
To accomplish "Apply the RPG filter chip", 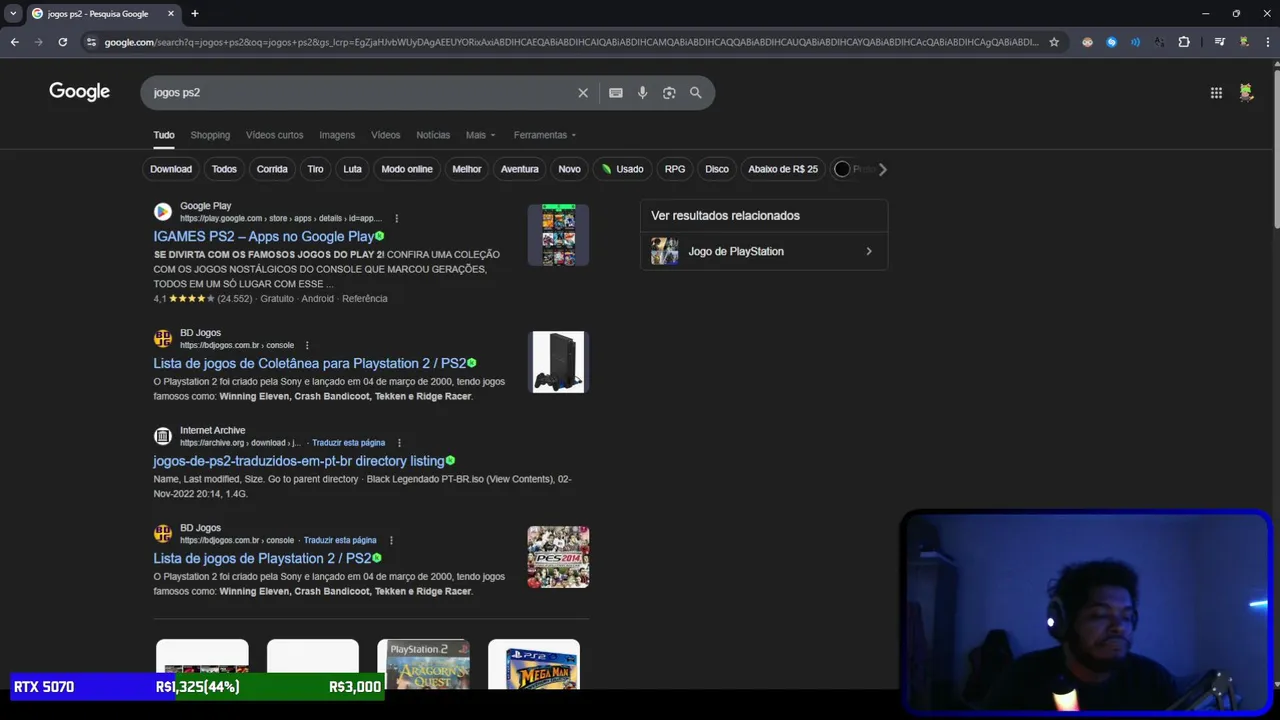I will pyautogui.click(x=675, y=169).
